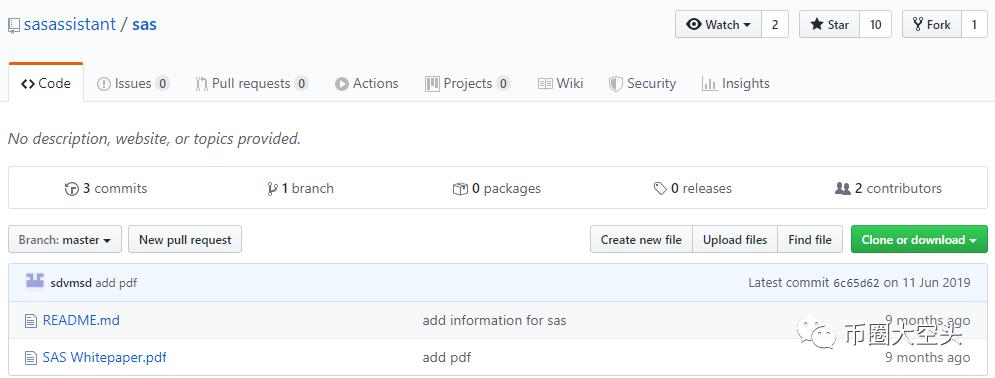Open the Clone or download dropdown
This screenshot has height=378, width=995.
click(x=919, y=240)
